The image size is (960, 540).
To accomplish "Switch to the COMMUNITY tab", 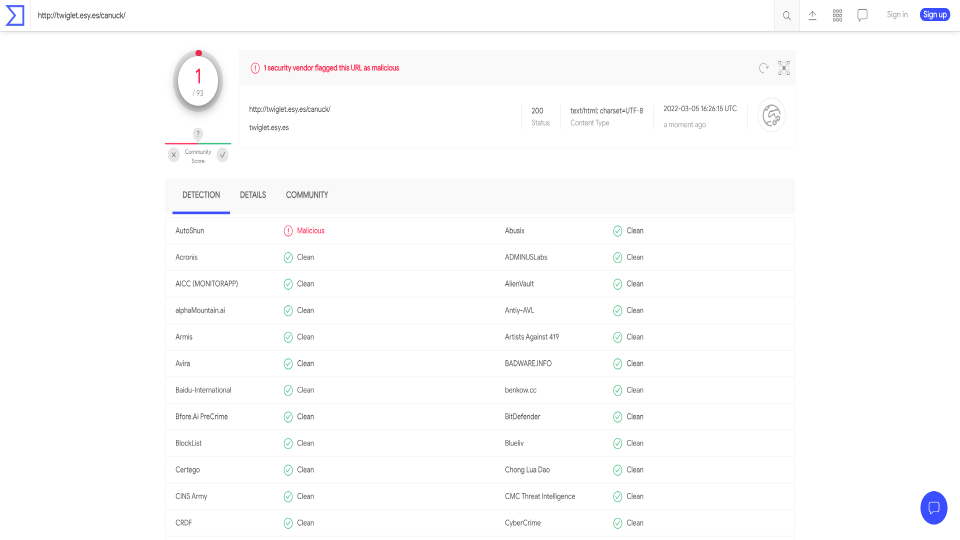I will (x=307, y=195).
